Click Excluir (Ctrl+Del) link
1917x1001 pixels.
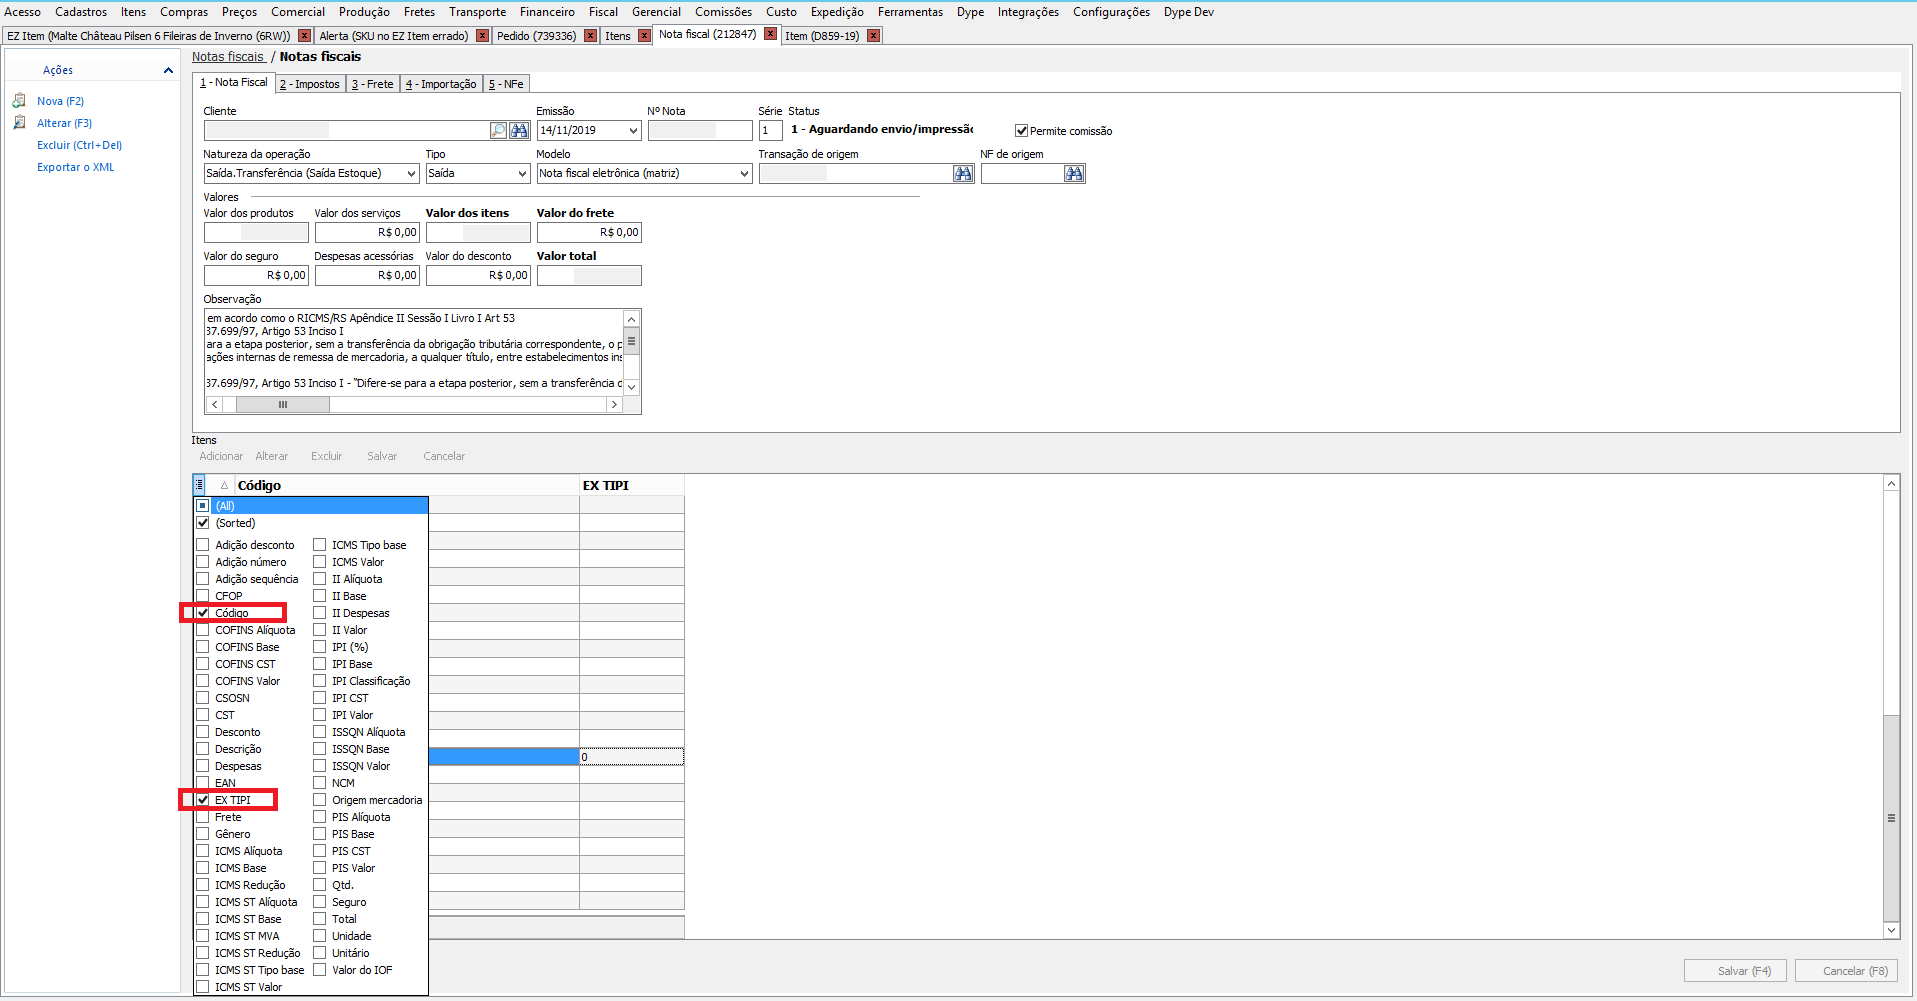[79, 145]
